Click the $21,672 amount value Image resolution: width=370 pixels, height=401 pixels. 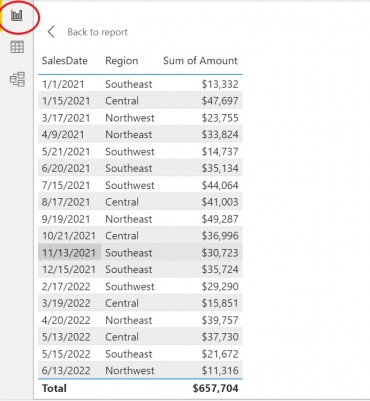[x=220, y=354]
